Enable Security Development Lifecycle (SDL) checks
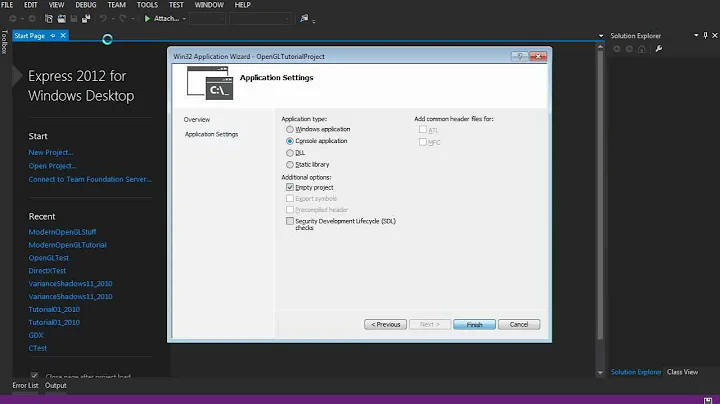Viewport: 720px width, 404px height. (x=290, y=221)
